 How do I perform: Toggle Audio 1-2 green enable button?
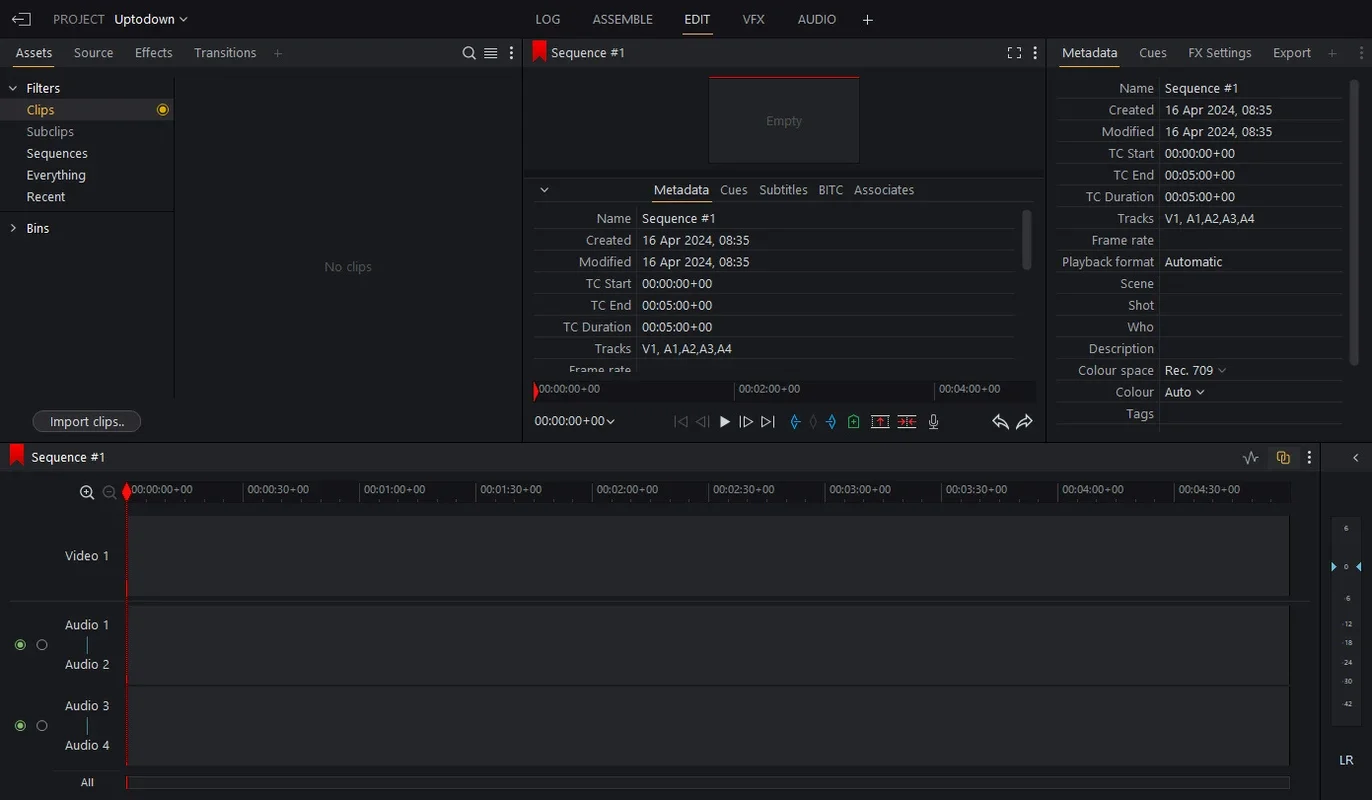pos(20,645)
